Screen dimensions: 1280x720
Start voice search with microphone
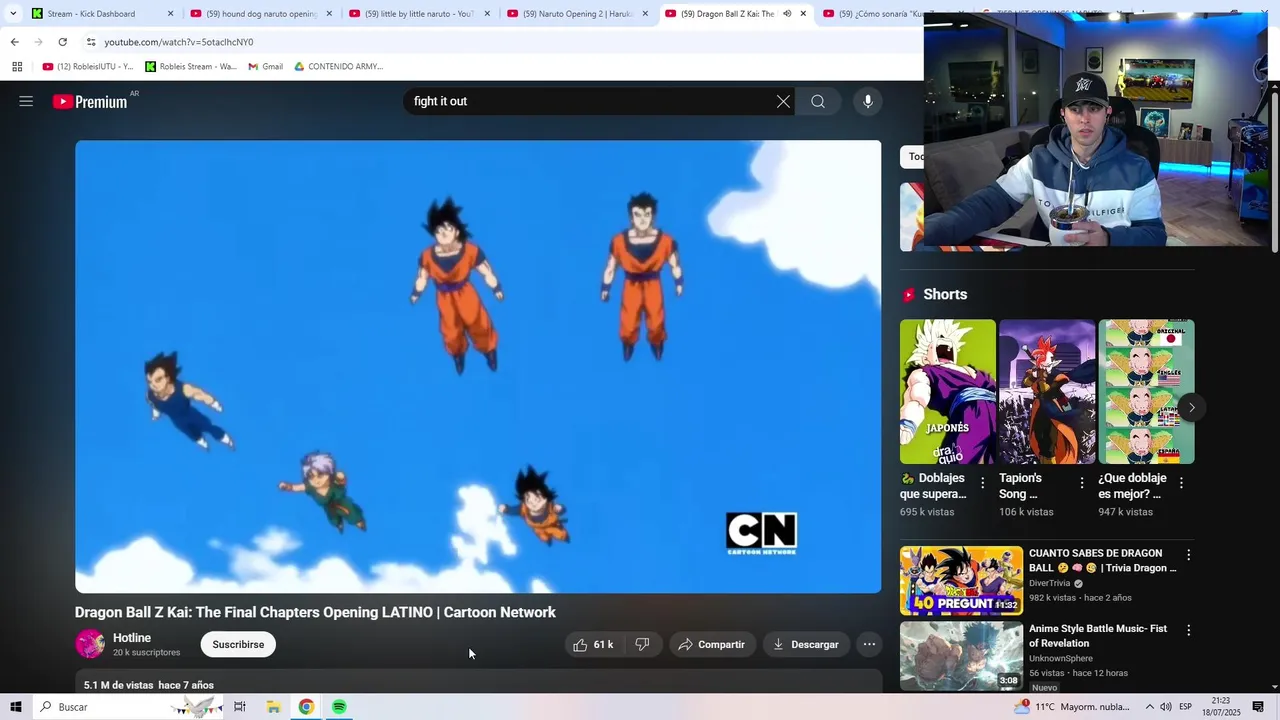(x=868, y=101)
